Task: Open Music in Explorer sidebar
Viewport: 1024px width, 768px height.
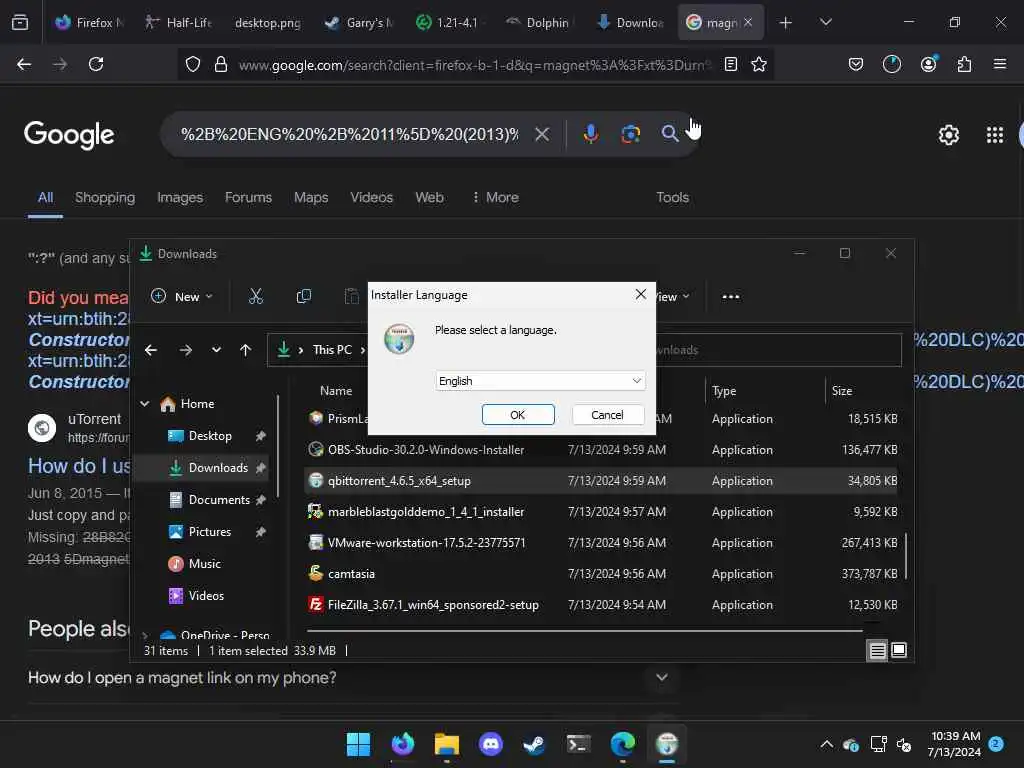Action: 204,564
